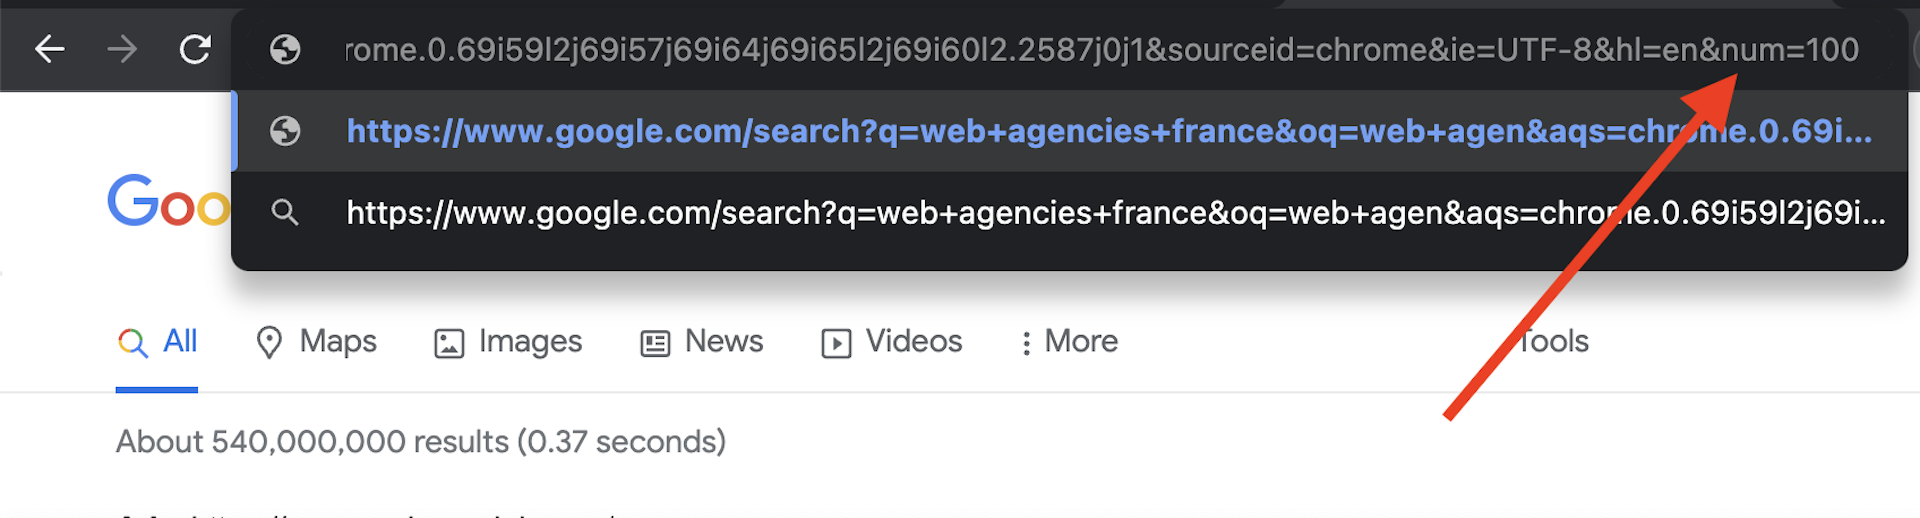Go back to the previous page
Screen dimensions: 1920x518
pos(49,48)
